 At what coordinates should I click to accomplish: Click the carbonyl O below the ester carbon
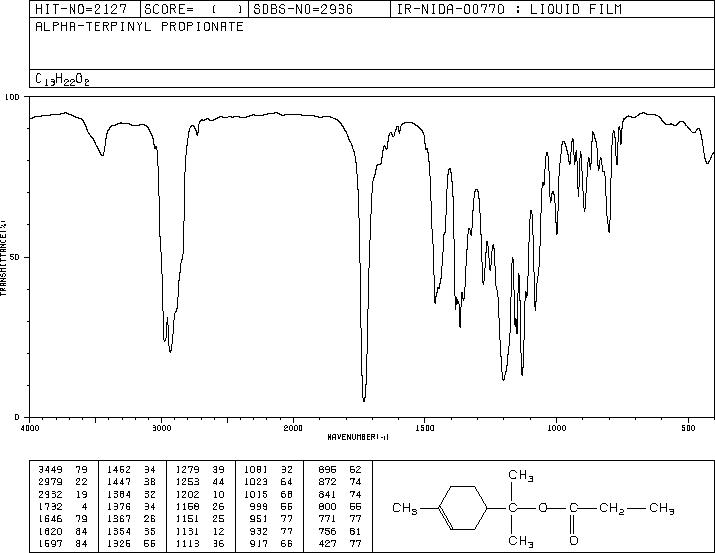tap(574, 540)
